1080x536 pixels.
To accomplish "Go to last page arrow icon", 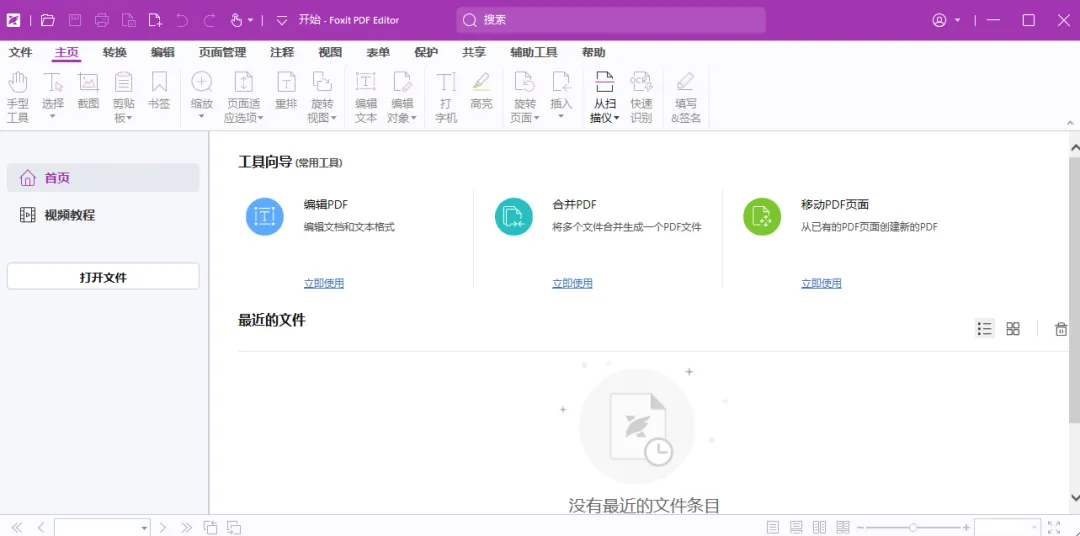I will click(x=186, y=528).
